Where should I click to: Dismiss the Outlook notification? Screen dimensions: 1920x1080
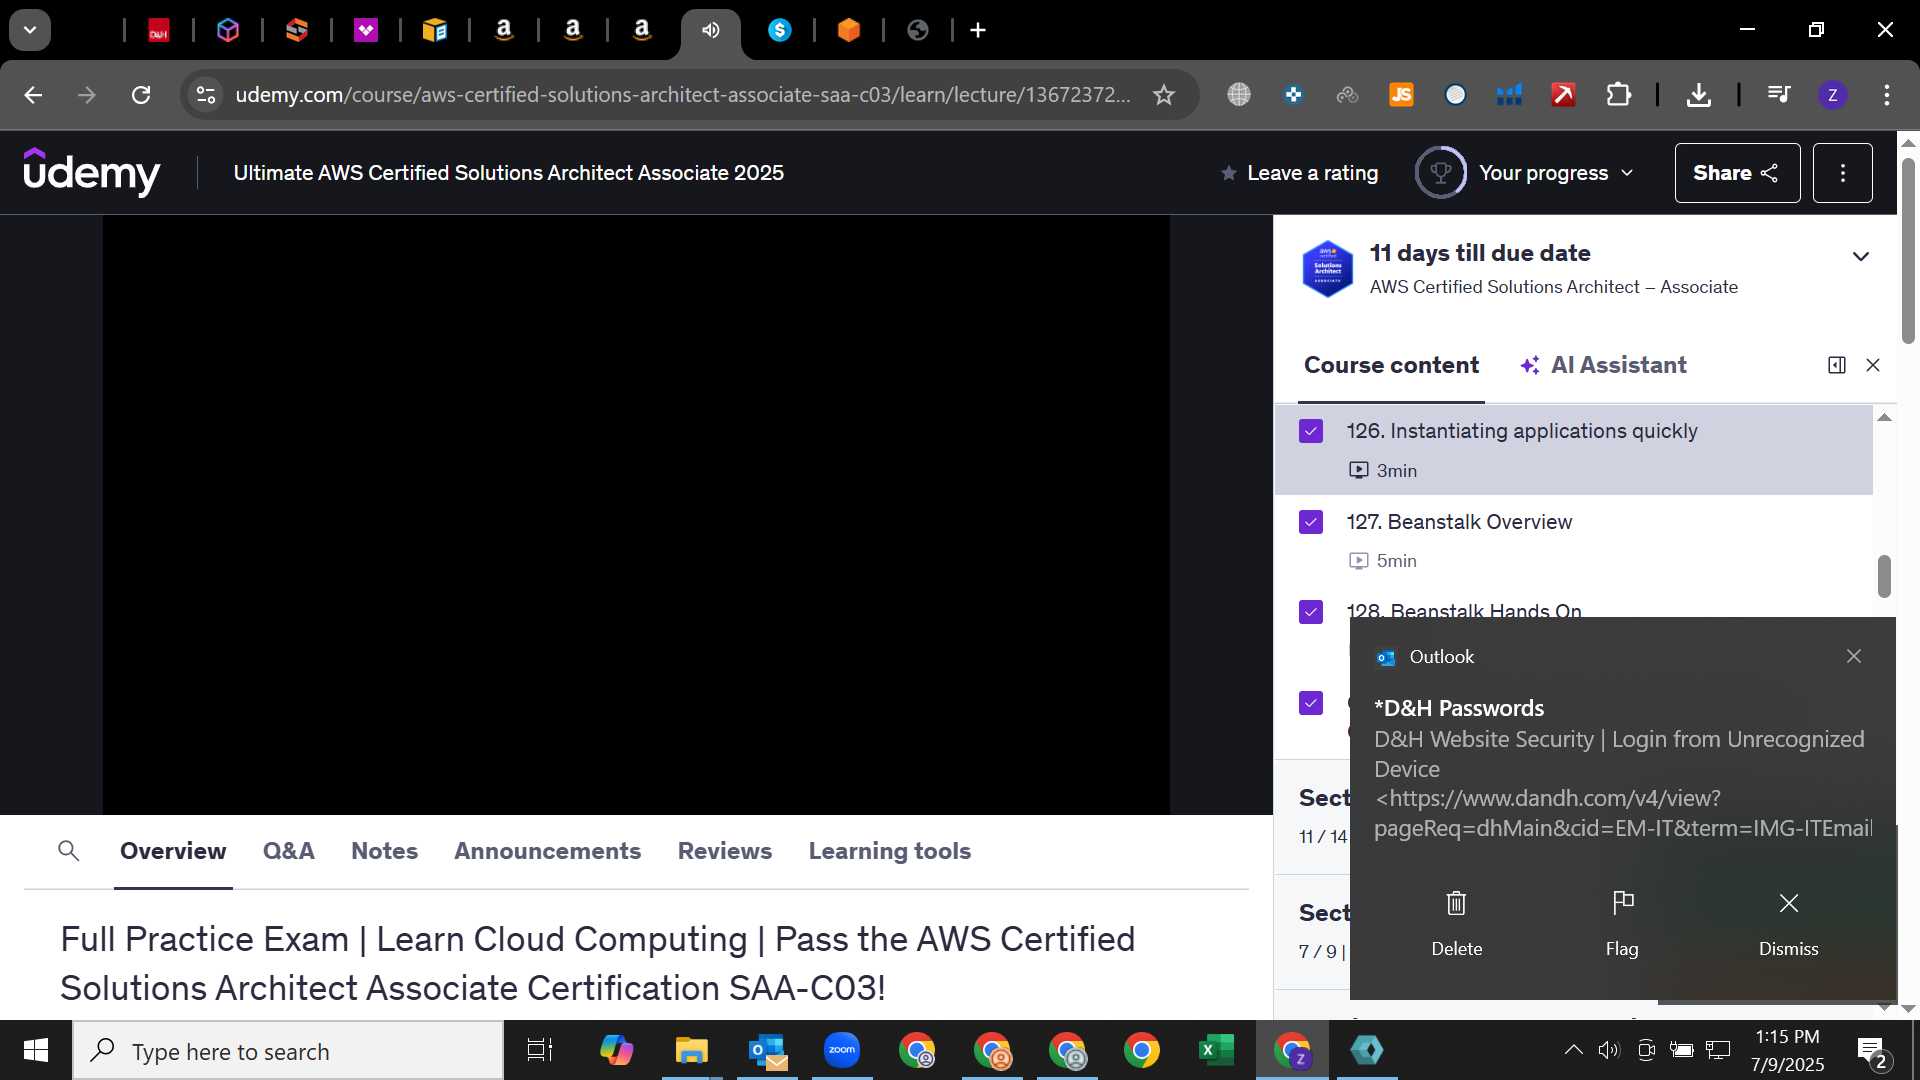[1788, 922]
